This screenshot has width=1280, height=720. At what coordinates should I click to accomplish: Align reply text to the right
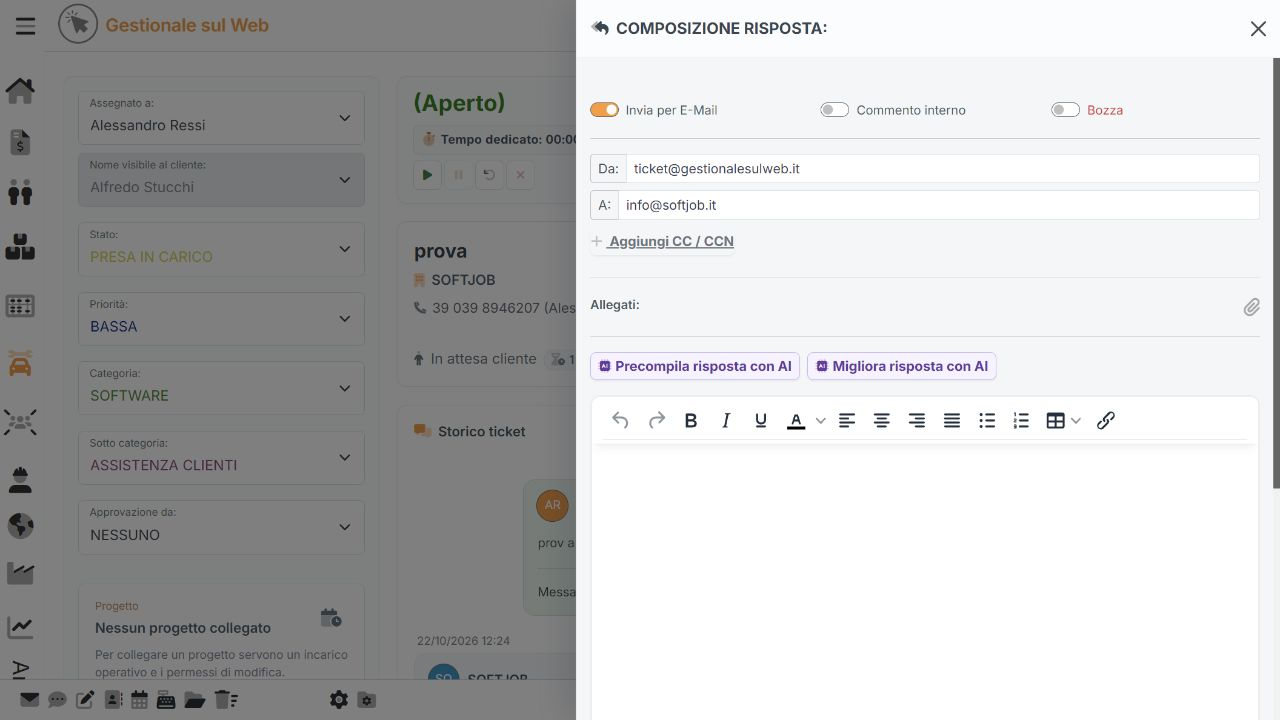[917, 421]
